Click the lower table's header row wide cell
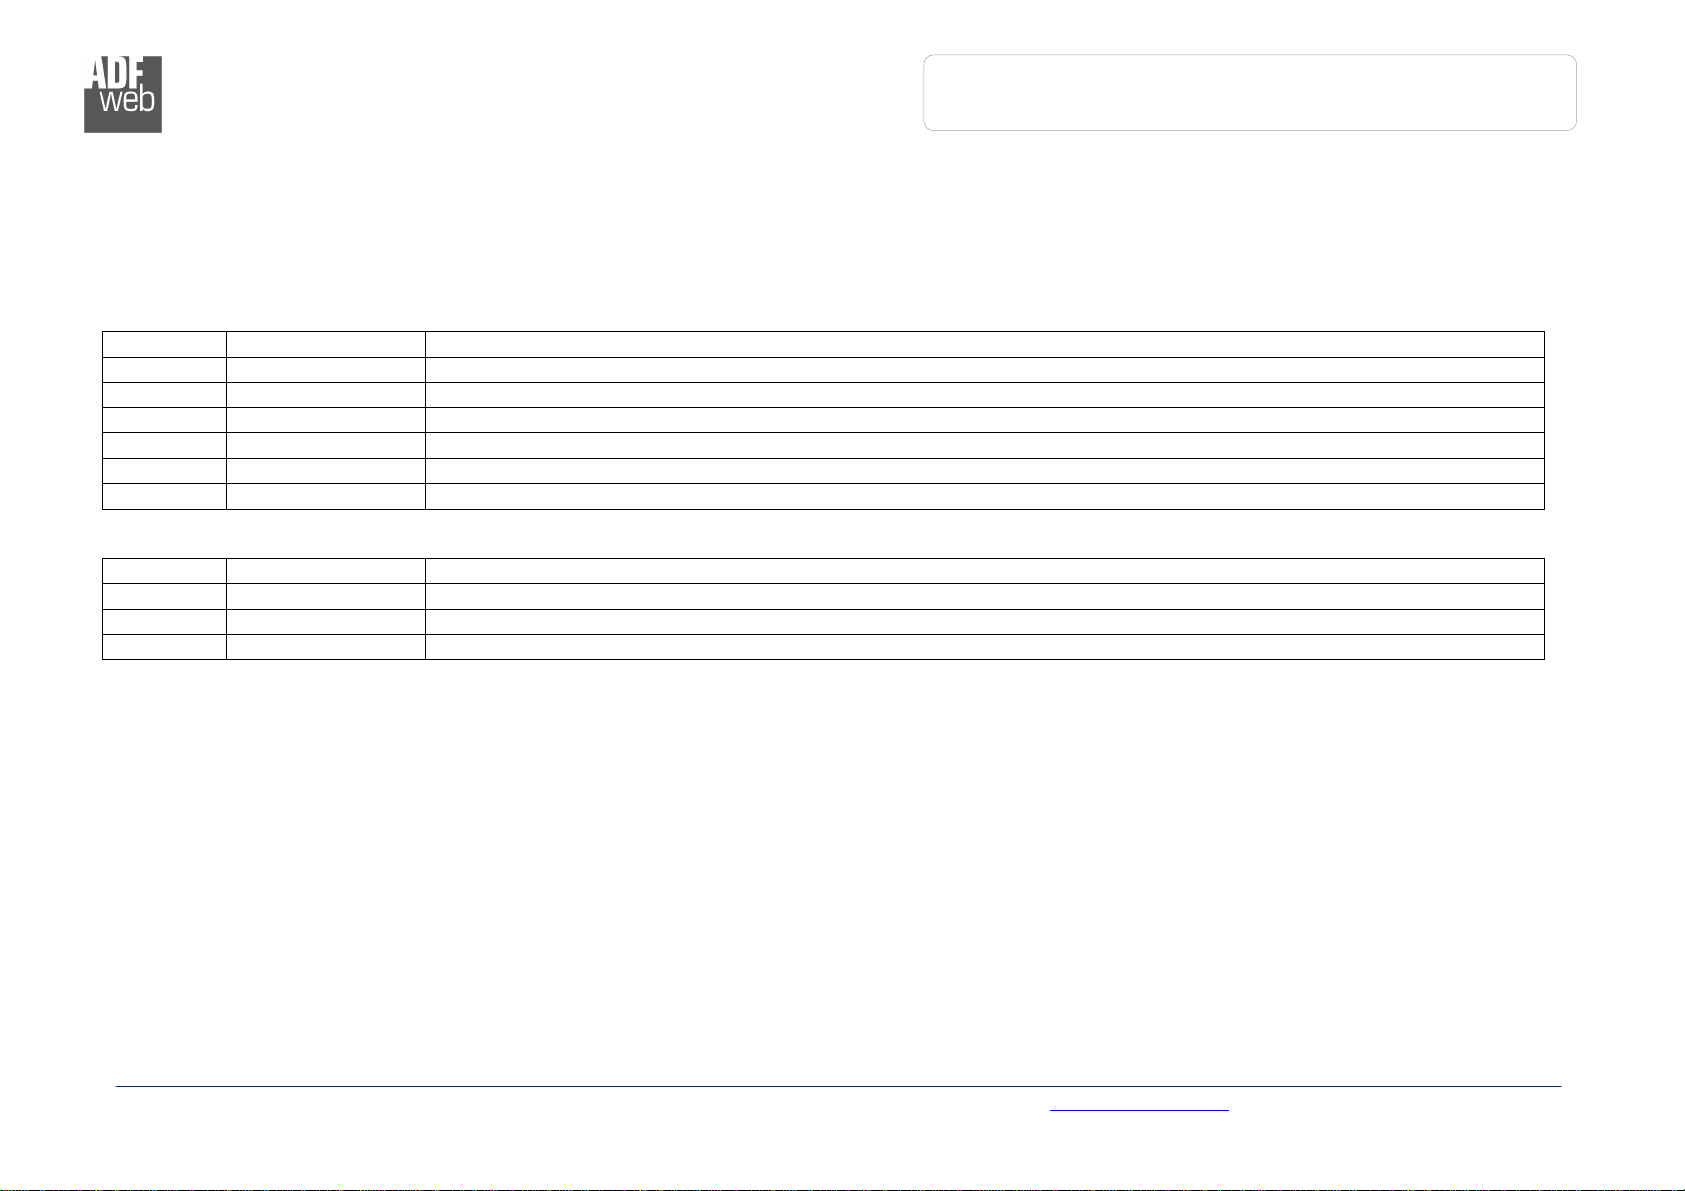Image resolution: width=1685 pixels, height=1191 pixels. [985, 571]
